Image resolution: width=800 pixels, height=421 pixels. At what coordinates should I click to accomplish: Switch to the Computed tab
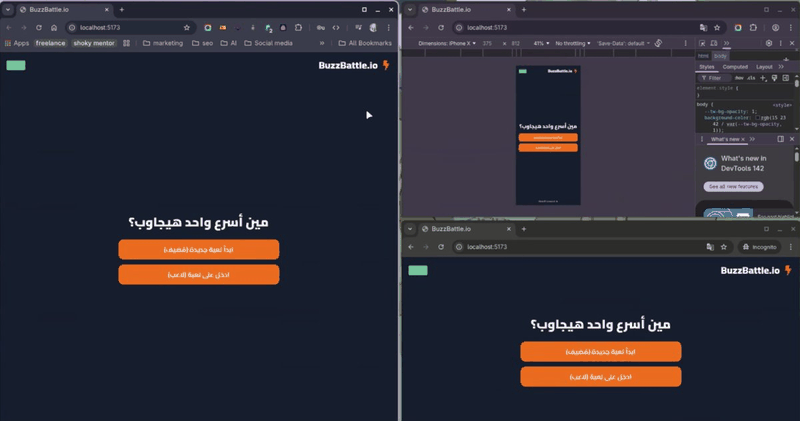pyautogui.click(x=735, y=67)
